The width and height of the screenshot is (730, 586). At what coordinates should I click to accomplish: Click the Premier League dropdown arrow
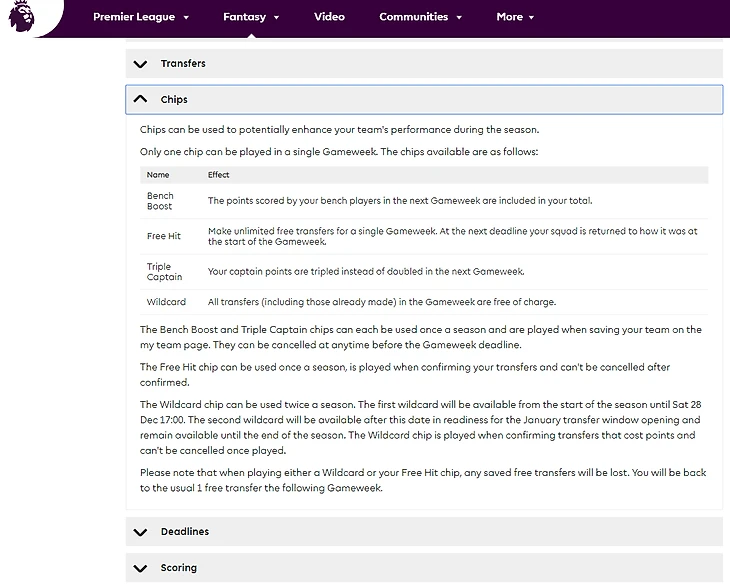185,18
